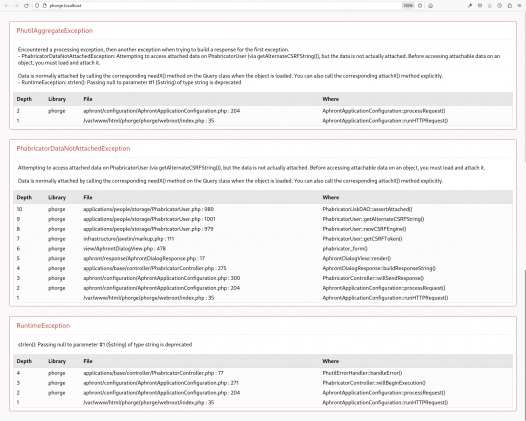Click processRequest() cell in PhutilAggregateException table
526x421 pixels.
[x=384, y=111]
